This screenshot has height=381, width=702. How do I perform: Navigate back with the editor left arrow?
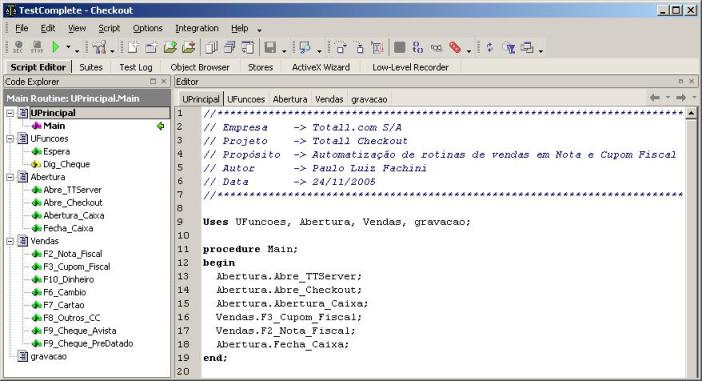655,98
